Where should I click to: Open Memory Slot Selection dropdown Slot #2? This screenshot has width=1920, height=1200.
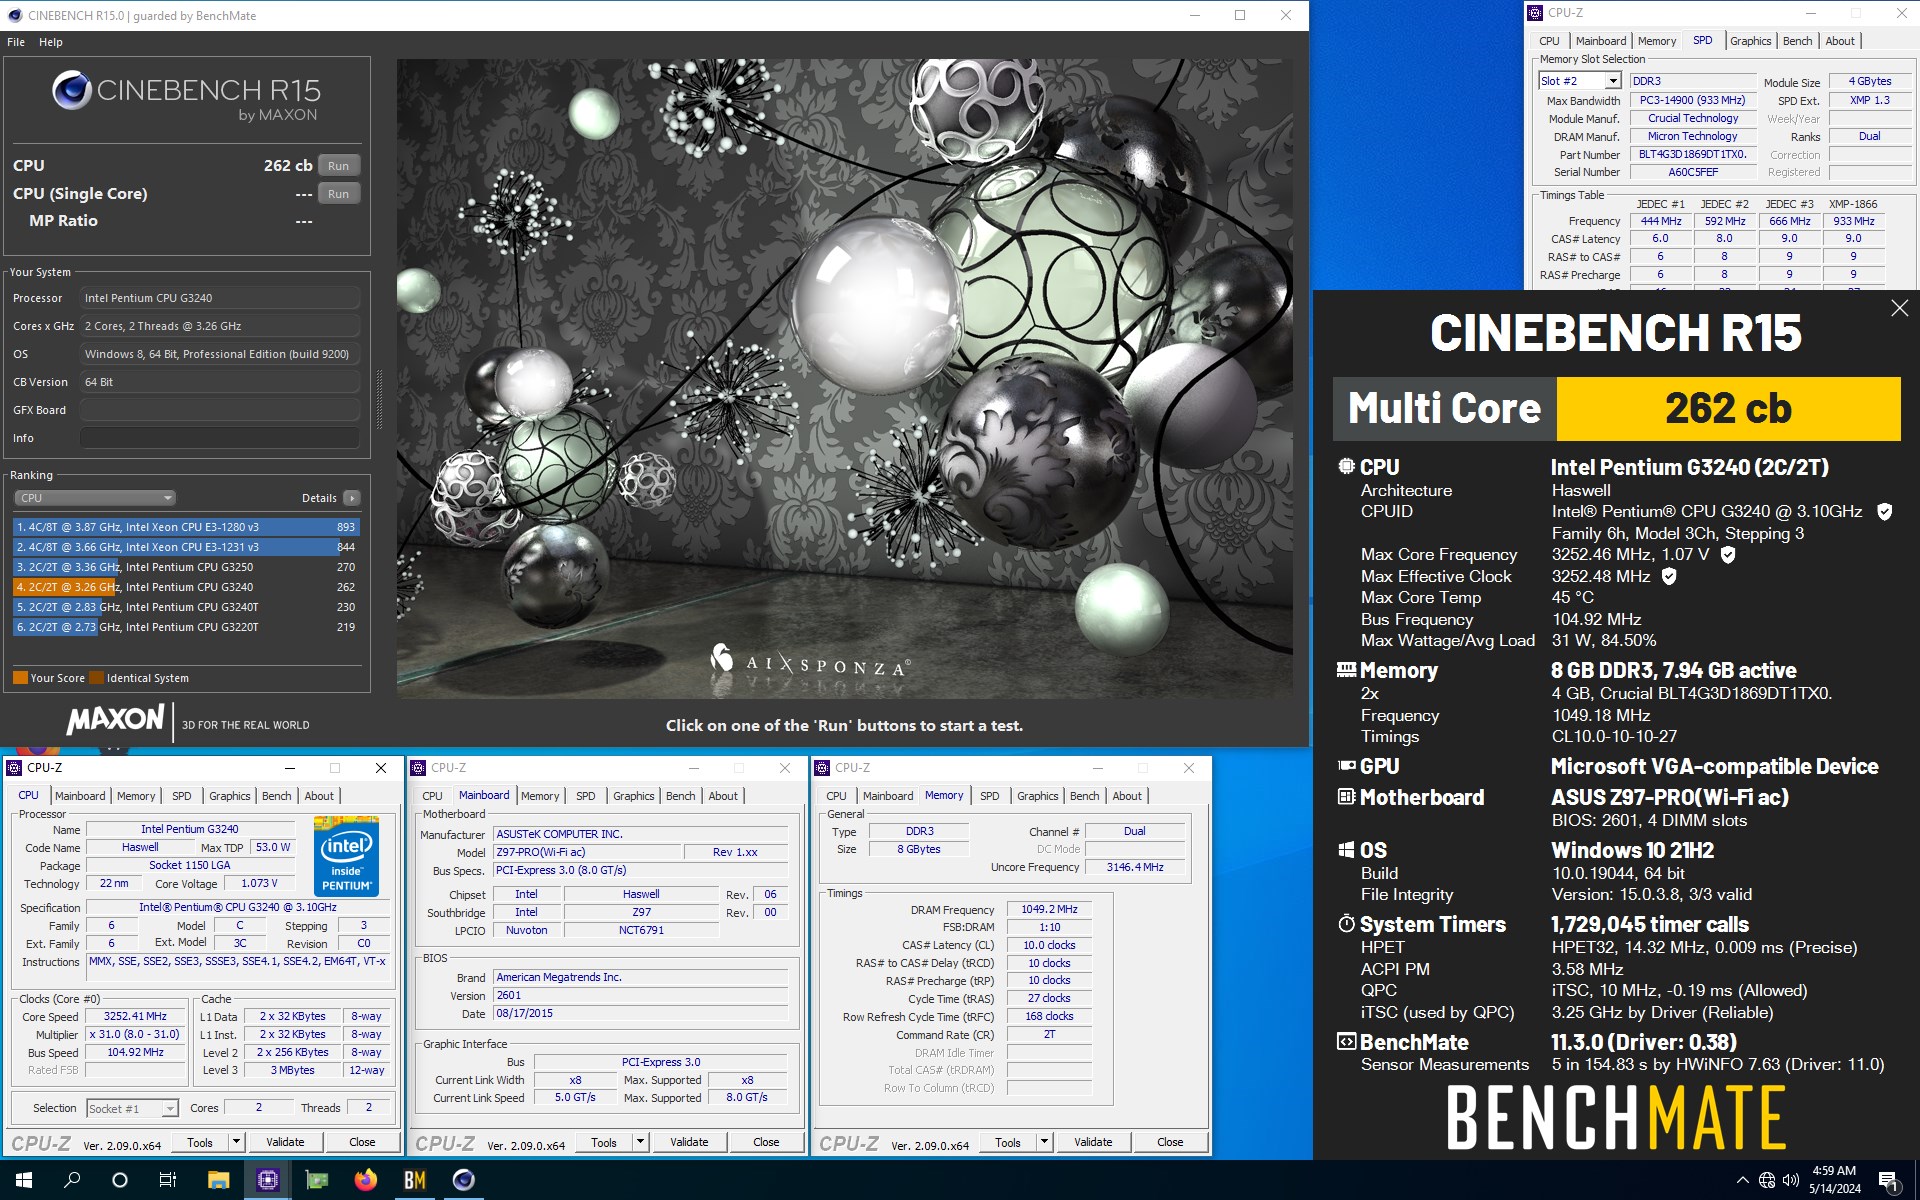point(1579,81)
